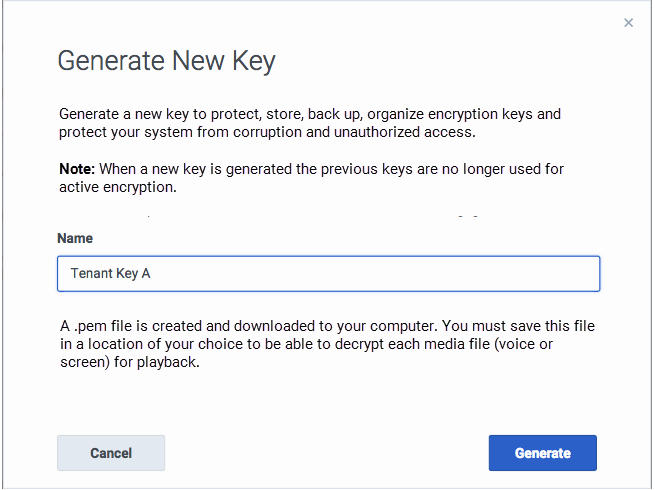Screen dimensions: 655x490
Task: Close the Generate New Key dialog
Action: click(x=628, y=23)
